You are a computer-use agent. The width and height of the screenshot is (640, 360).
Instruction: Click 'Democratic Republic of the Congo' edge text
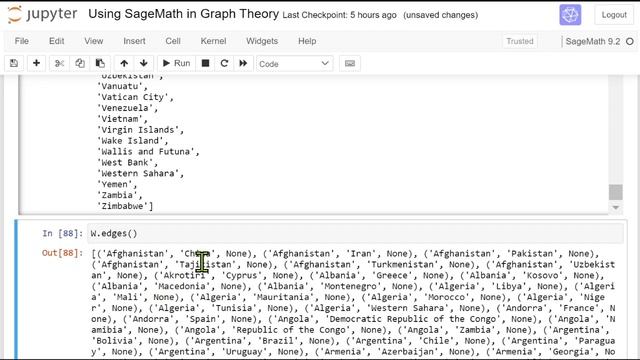(412, 319)
